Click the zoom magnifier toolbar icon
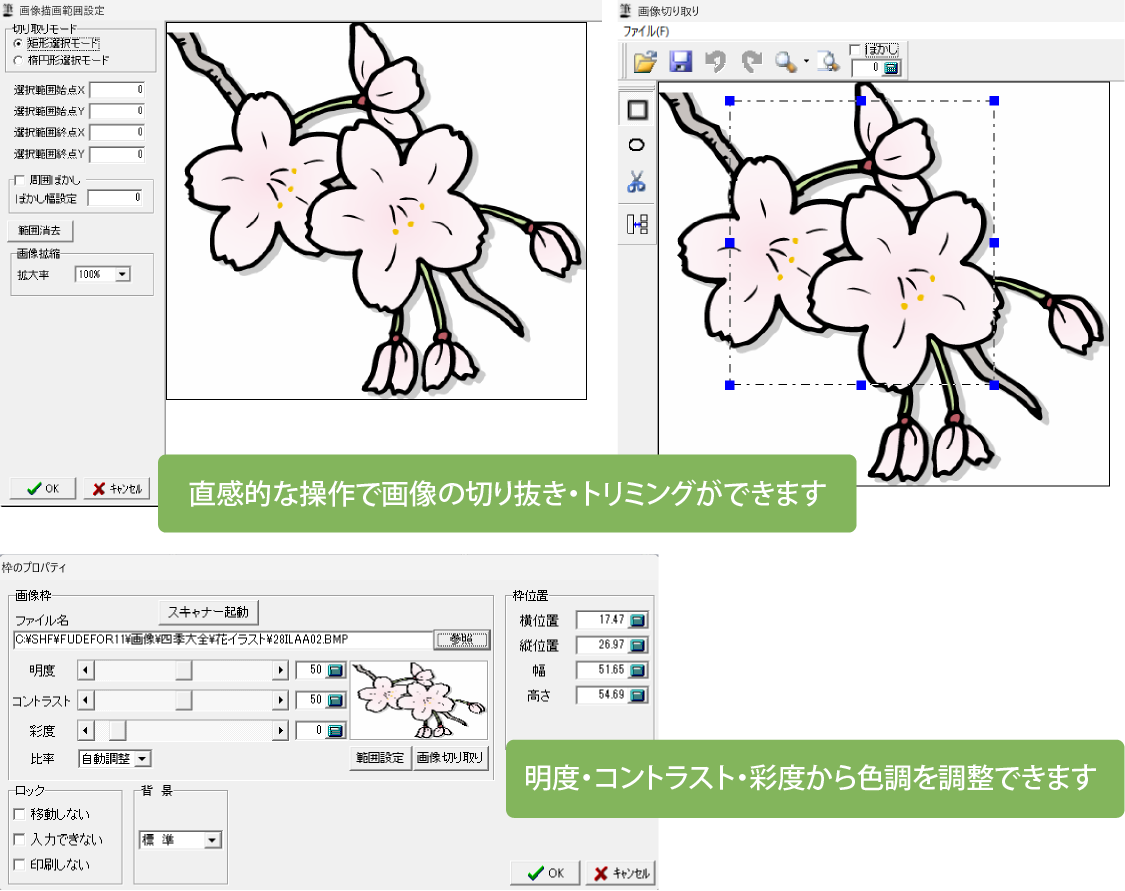 [785, 61]
